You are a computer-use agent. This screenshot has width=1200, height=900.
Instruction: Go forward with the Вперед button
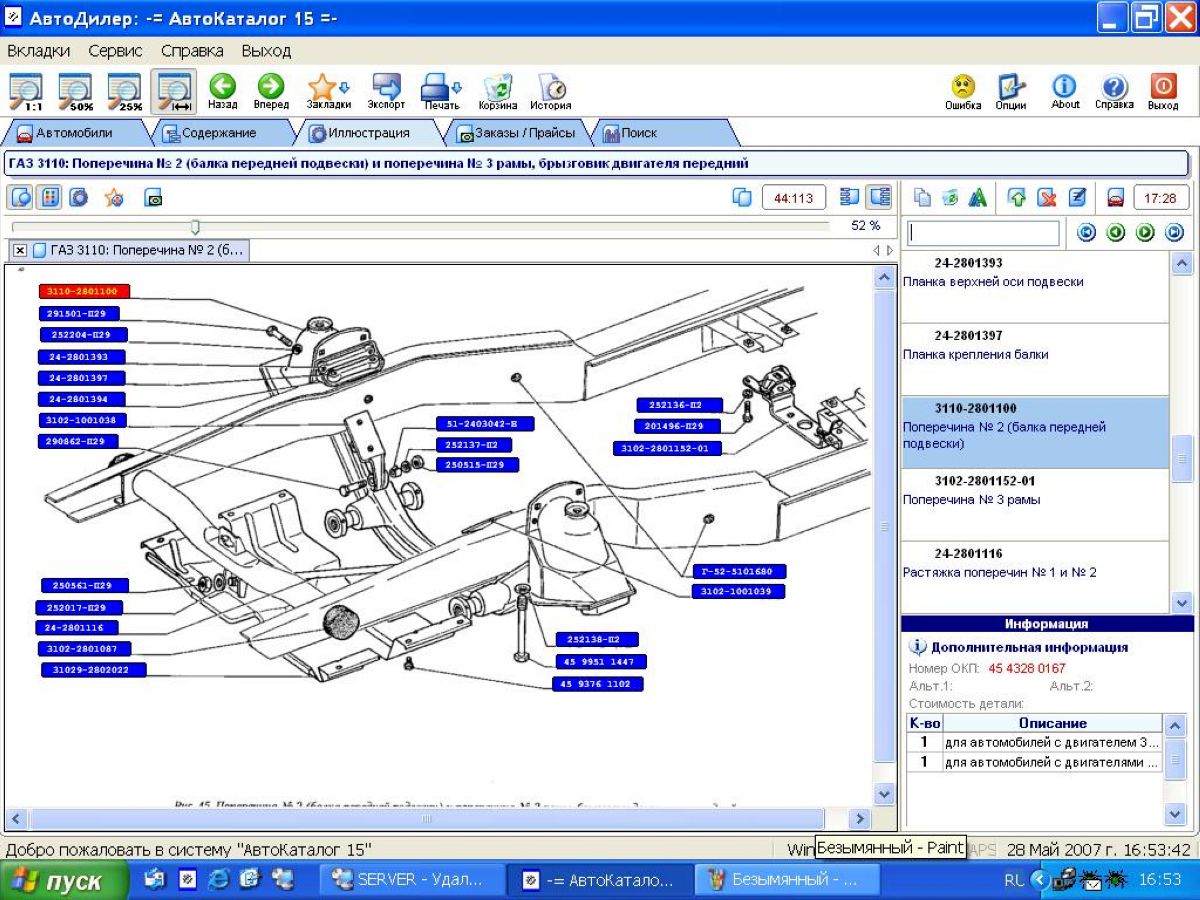(270, 91)
